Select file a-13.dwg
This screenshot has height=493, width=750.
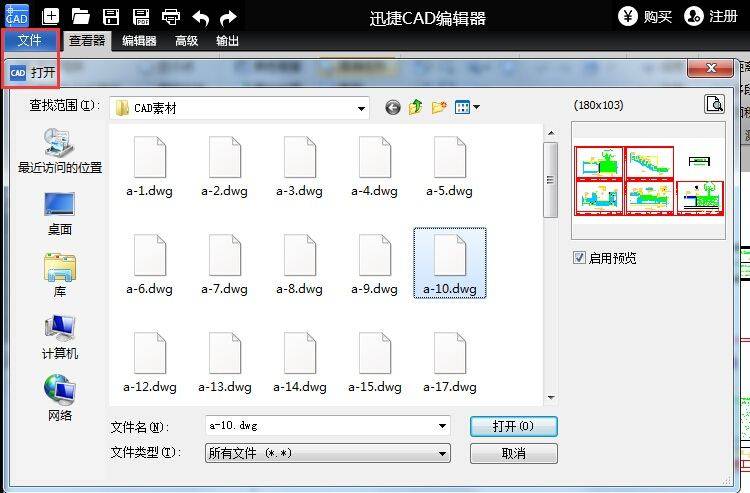pyautogui.click(x=225, y=363)
